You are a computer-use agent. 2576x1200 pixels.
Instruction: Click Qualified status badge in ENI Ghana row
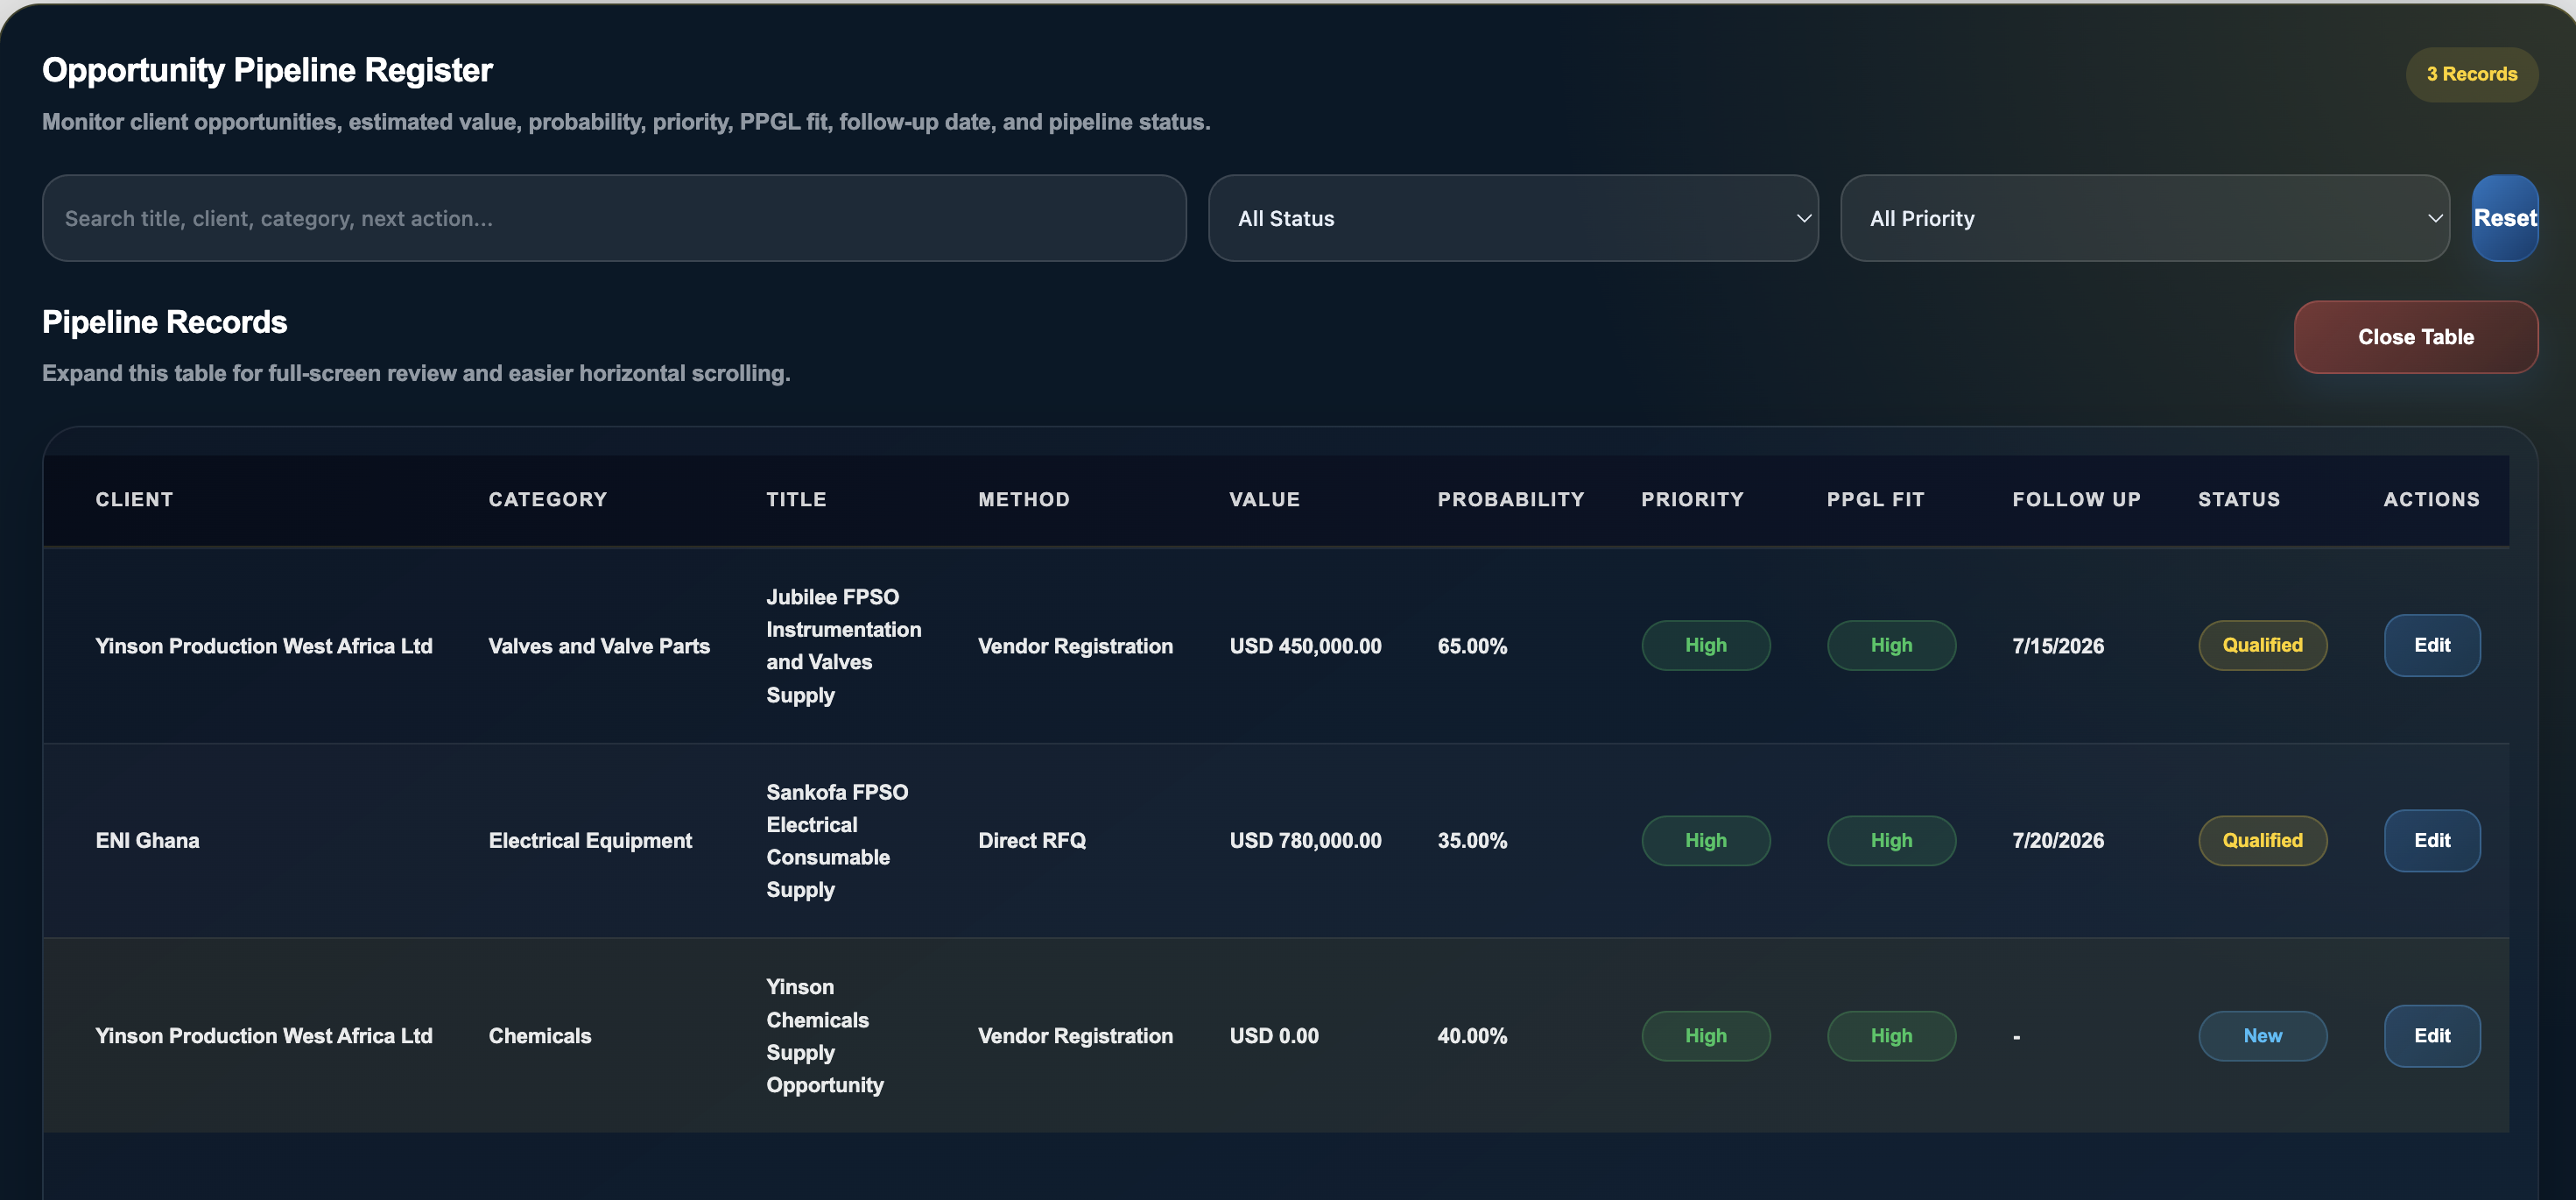2262,840
